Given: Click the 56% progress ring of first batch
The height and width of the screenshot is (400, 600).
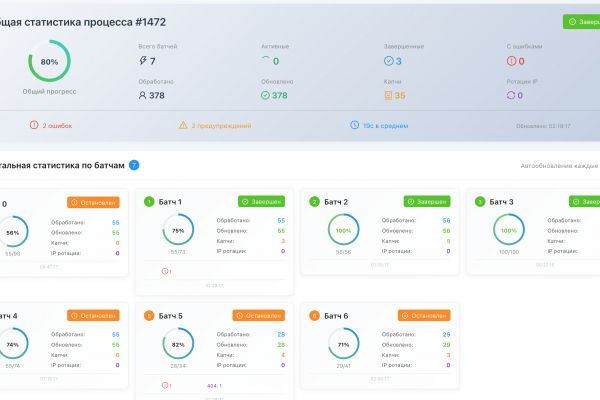Looking at the screenshot, I should click(13, 232).
